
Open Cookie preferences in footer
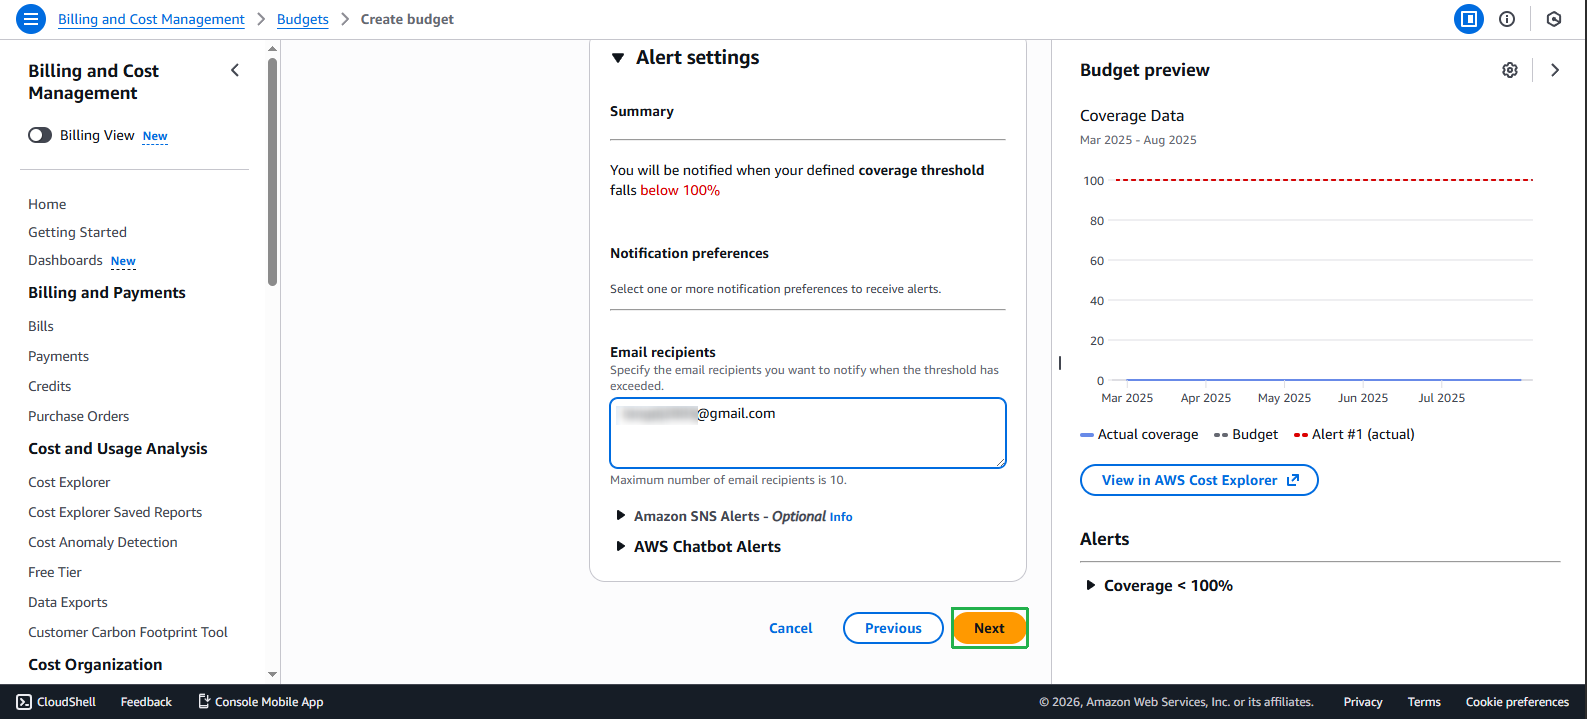point(1517,702)
